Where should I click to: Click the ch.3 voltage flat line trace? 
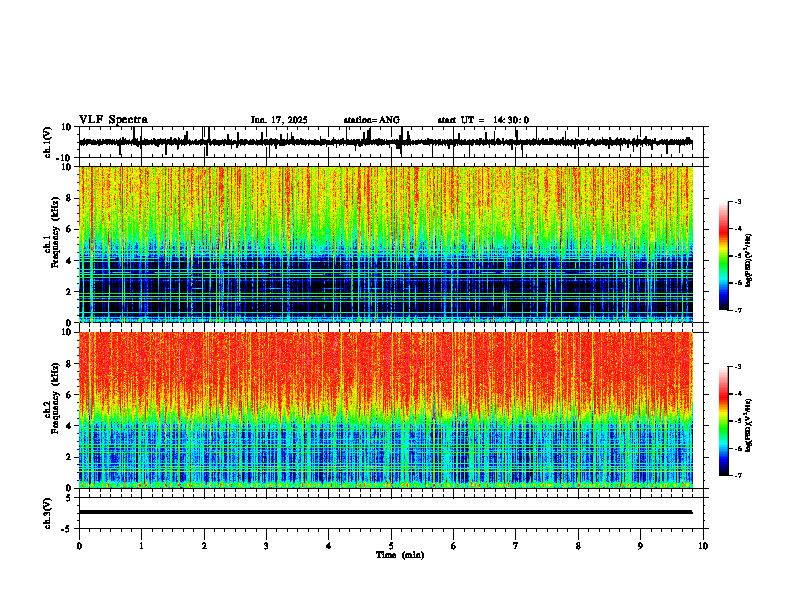[385, 512]
